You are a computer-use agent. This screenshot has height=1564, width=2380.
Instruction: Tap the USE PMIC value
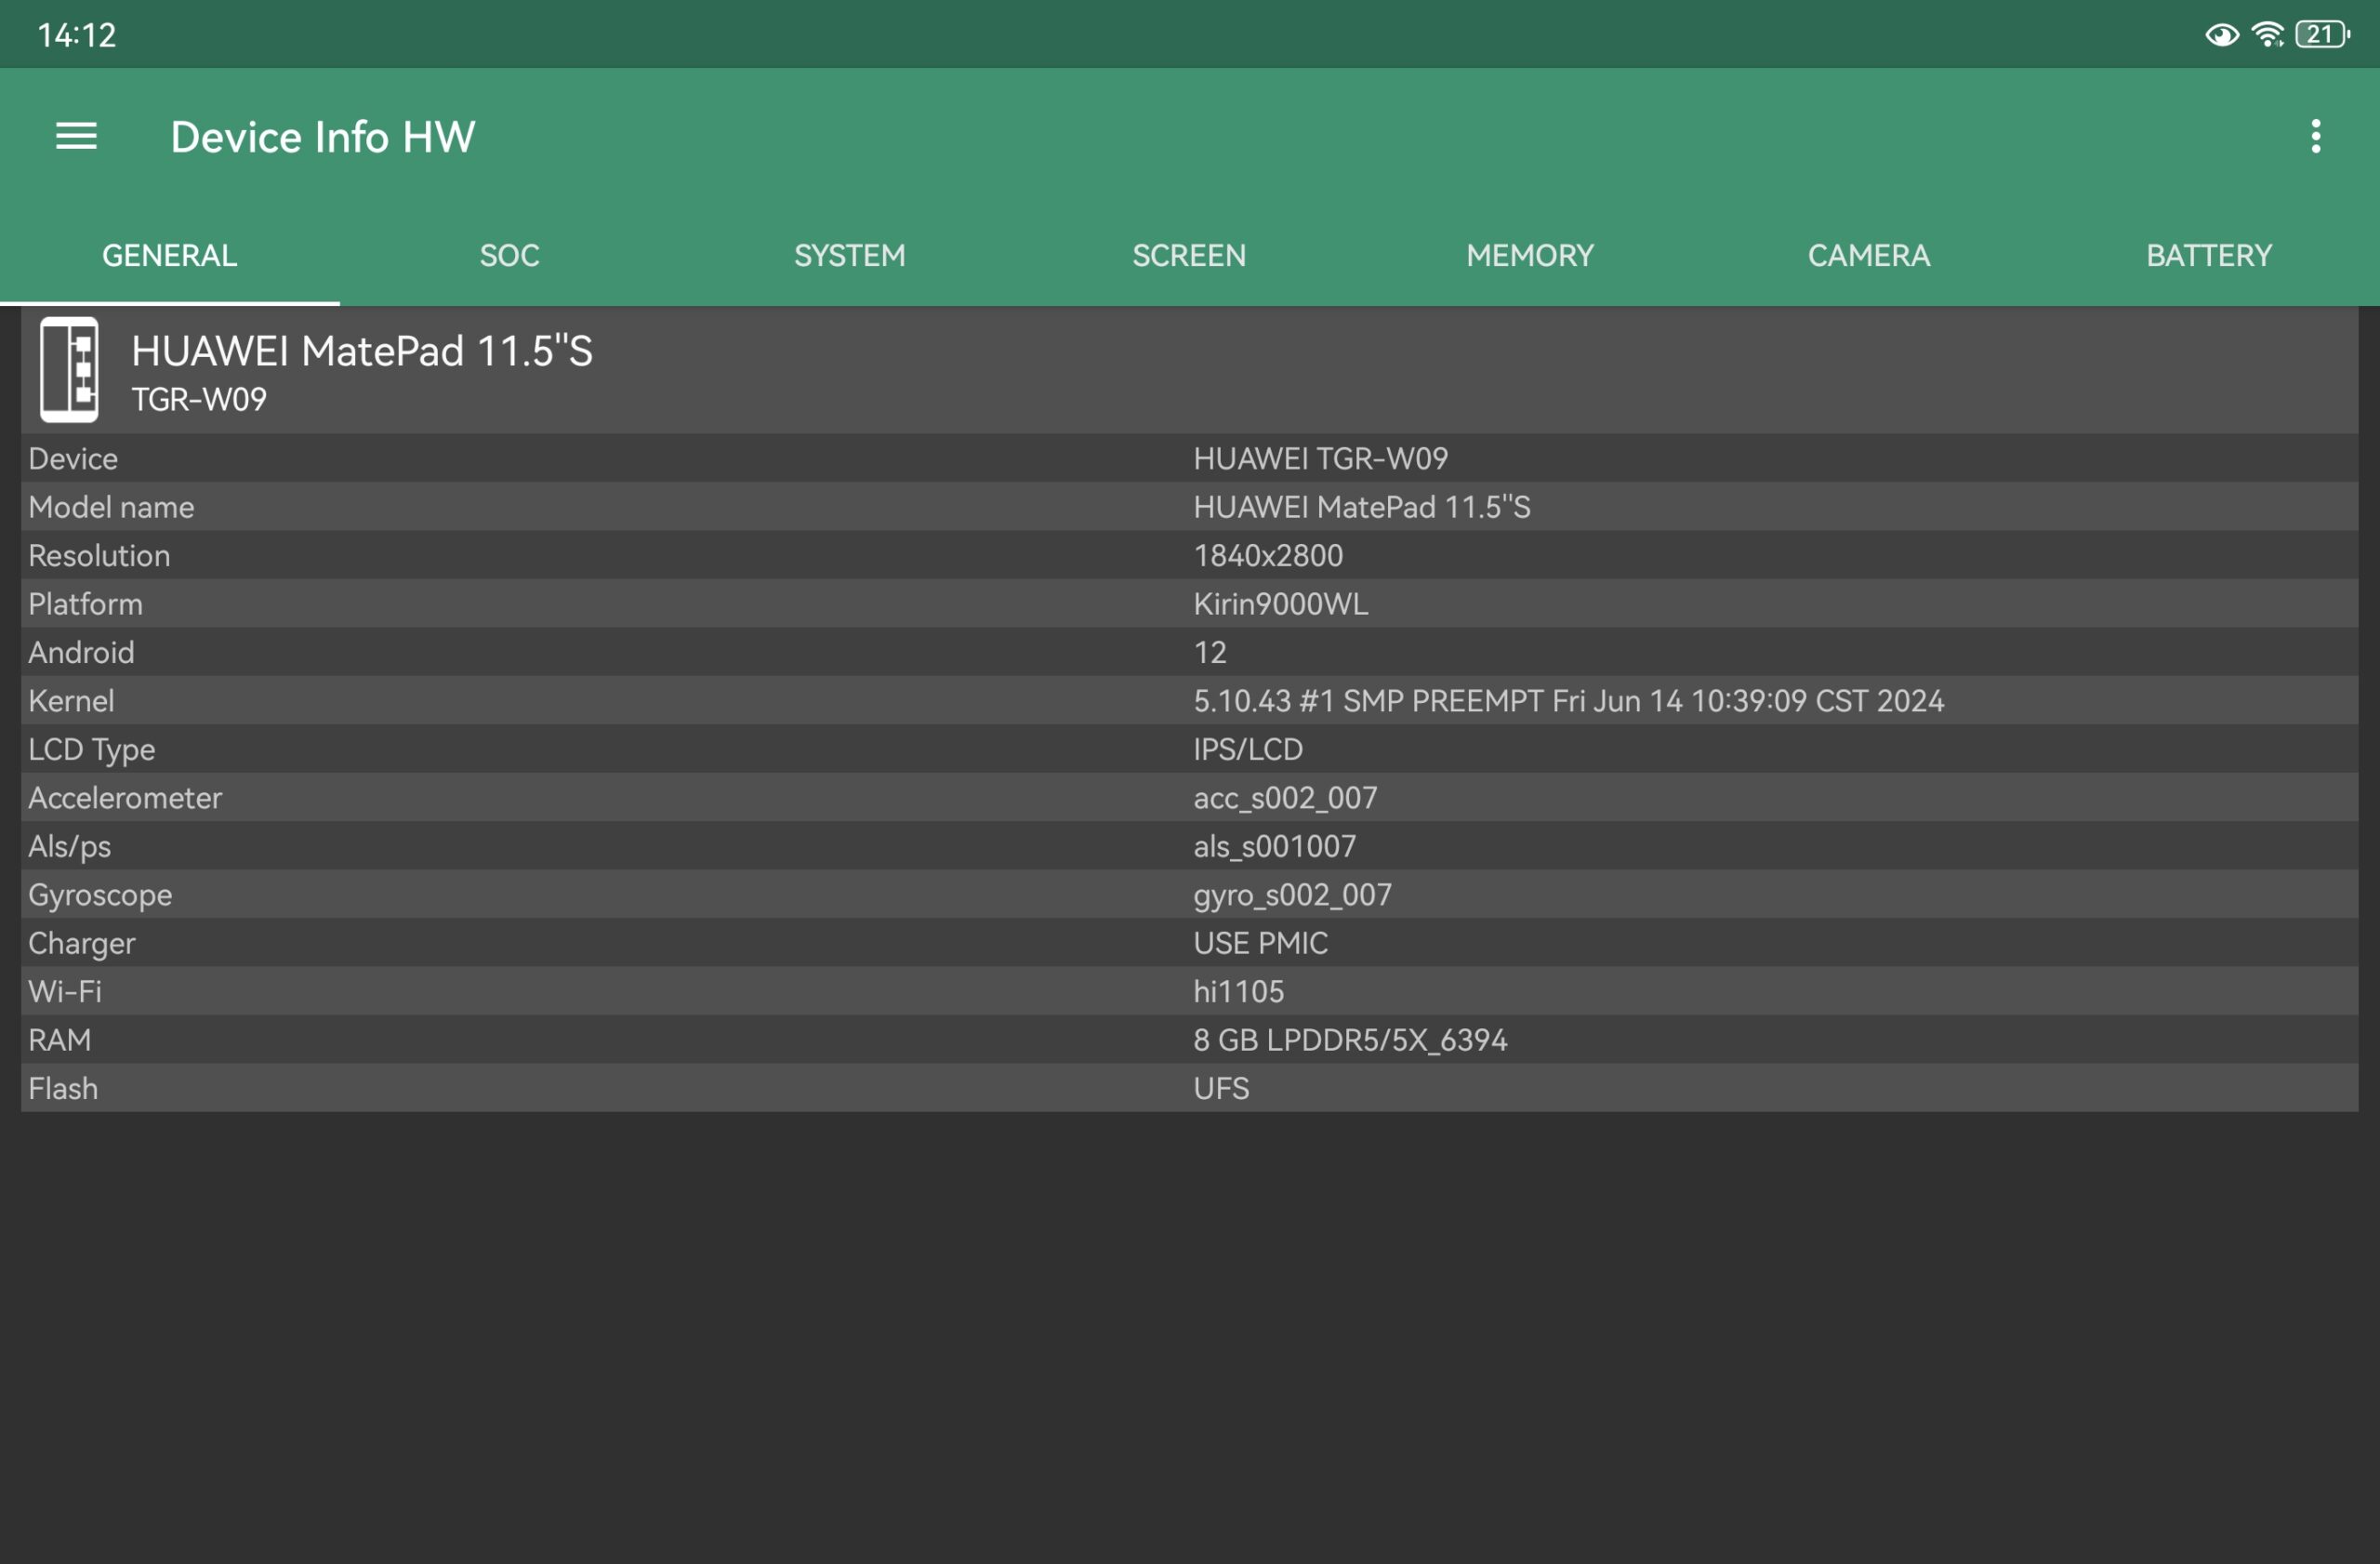point(1260,944)
